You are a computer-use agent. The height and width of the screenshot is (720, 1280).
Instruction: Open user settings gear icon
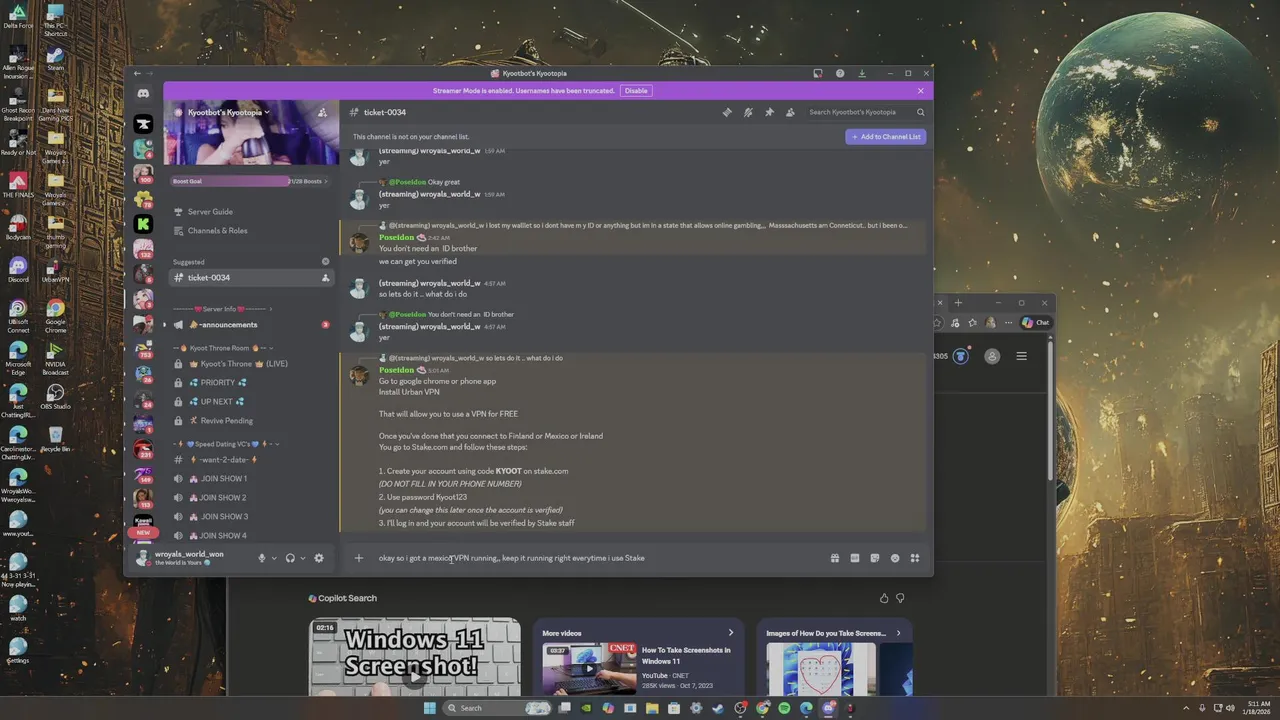tap(319, 558)
